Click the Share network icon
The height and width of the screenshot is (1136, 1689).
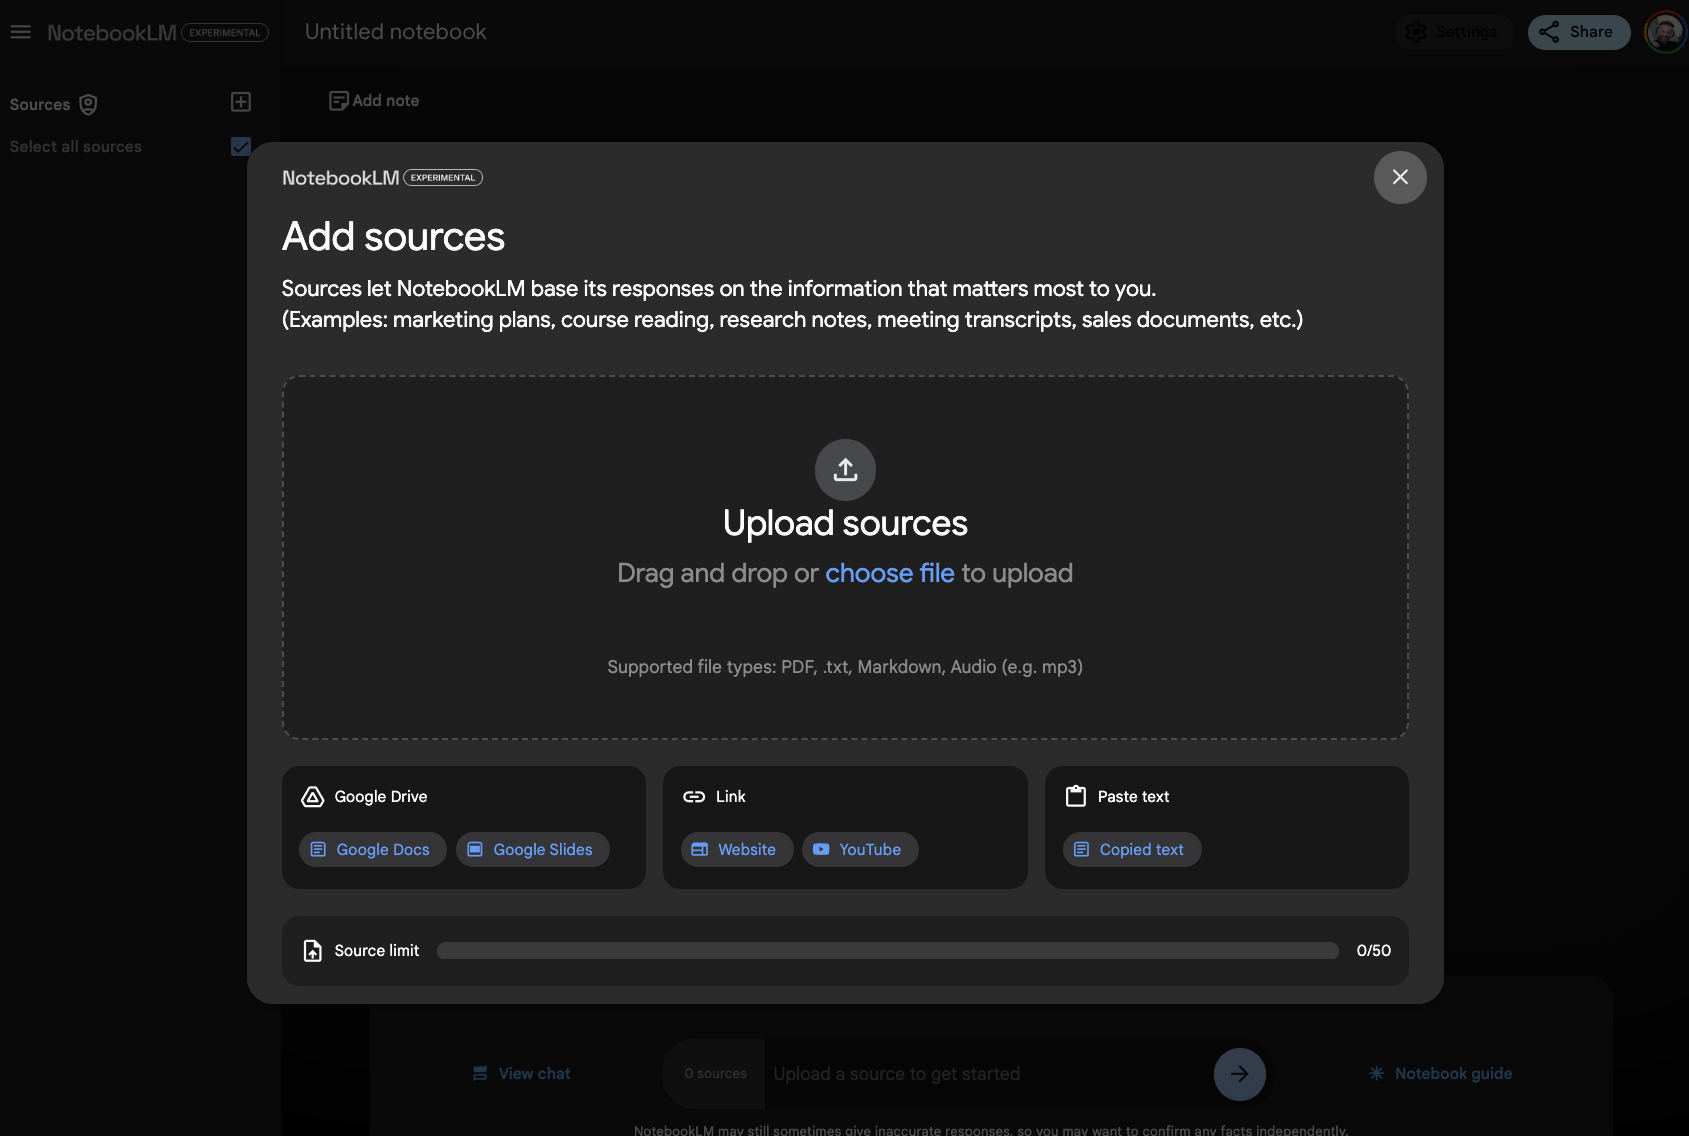pos(1549,32)
